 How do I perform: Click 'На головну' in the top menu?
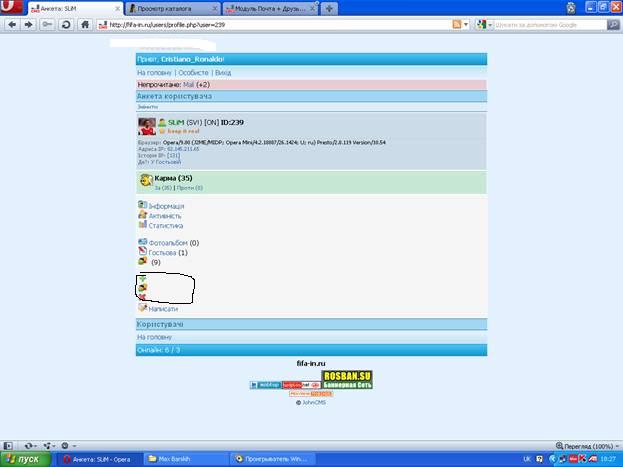coord(154,73)
